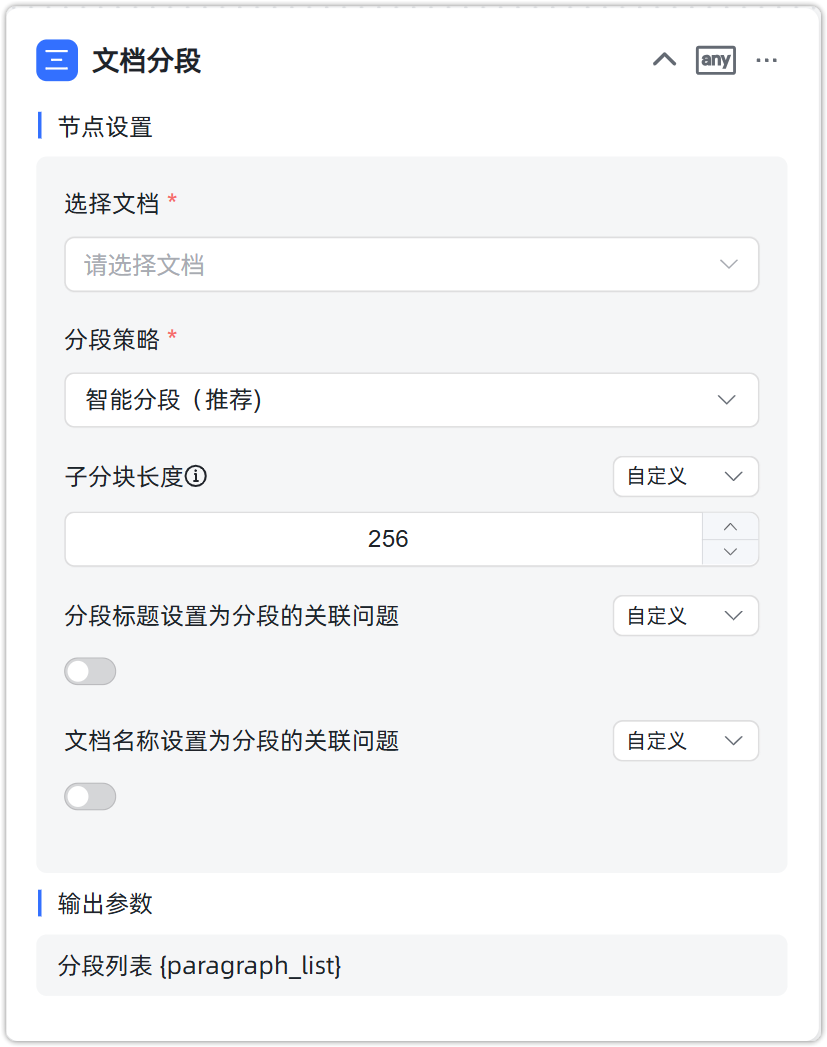Open the 自定义 dropdown for 分段标题设置

click(685, 616)
